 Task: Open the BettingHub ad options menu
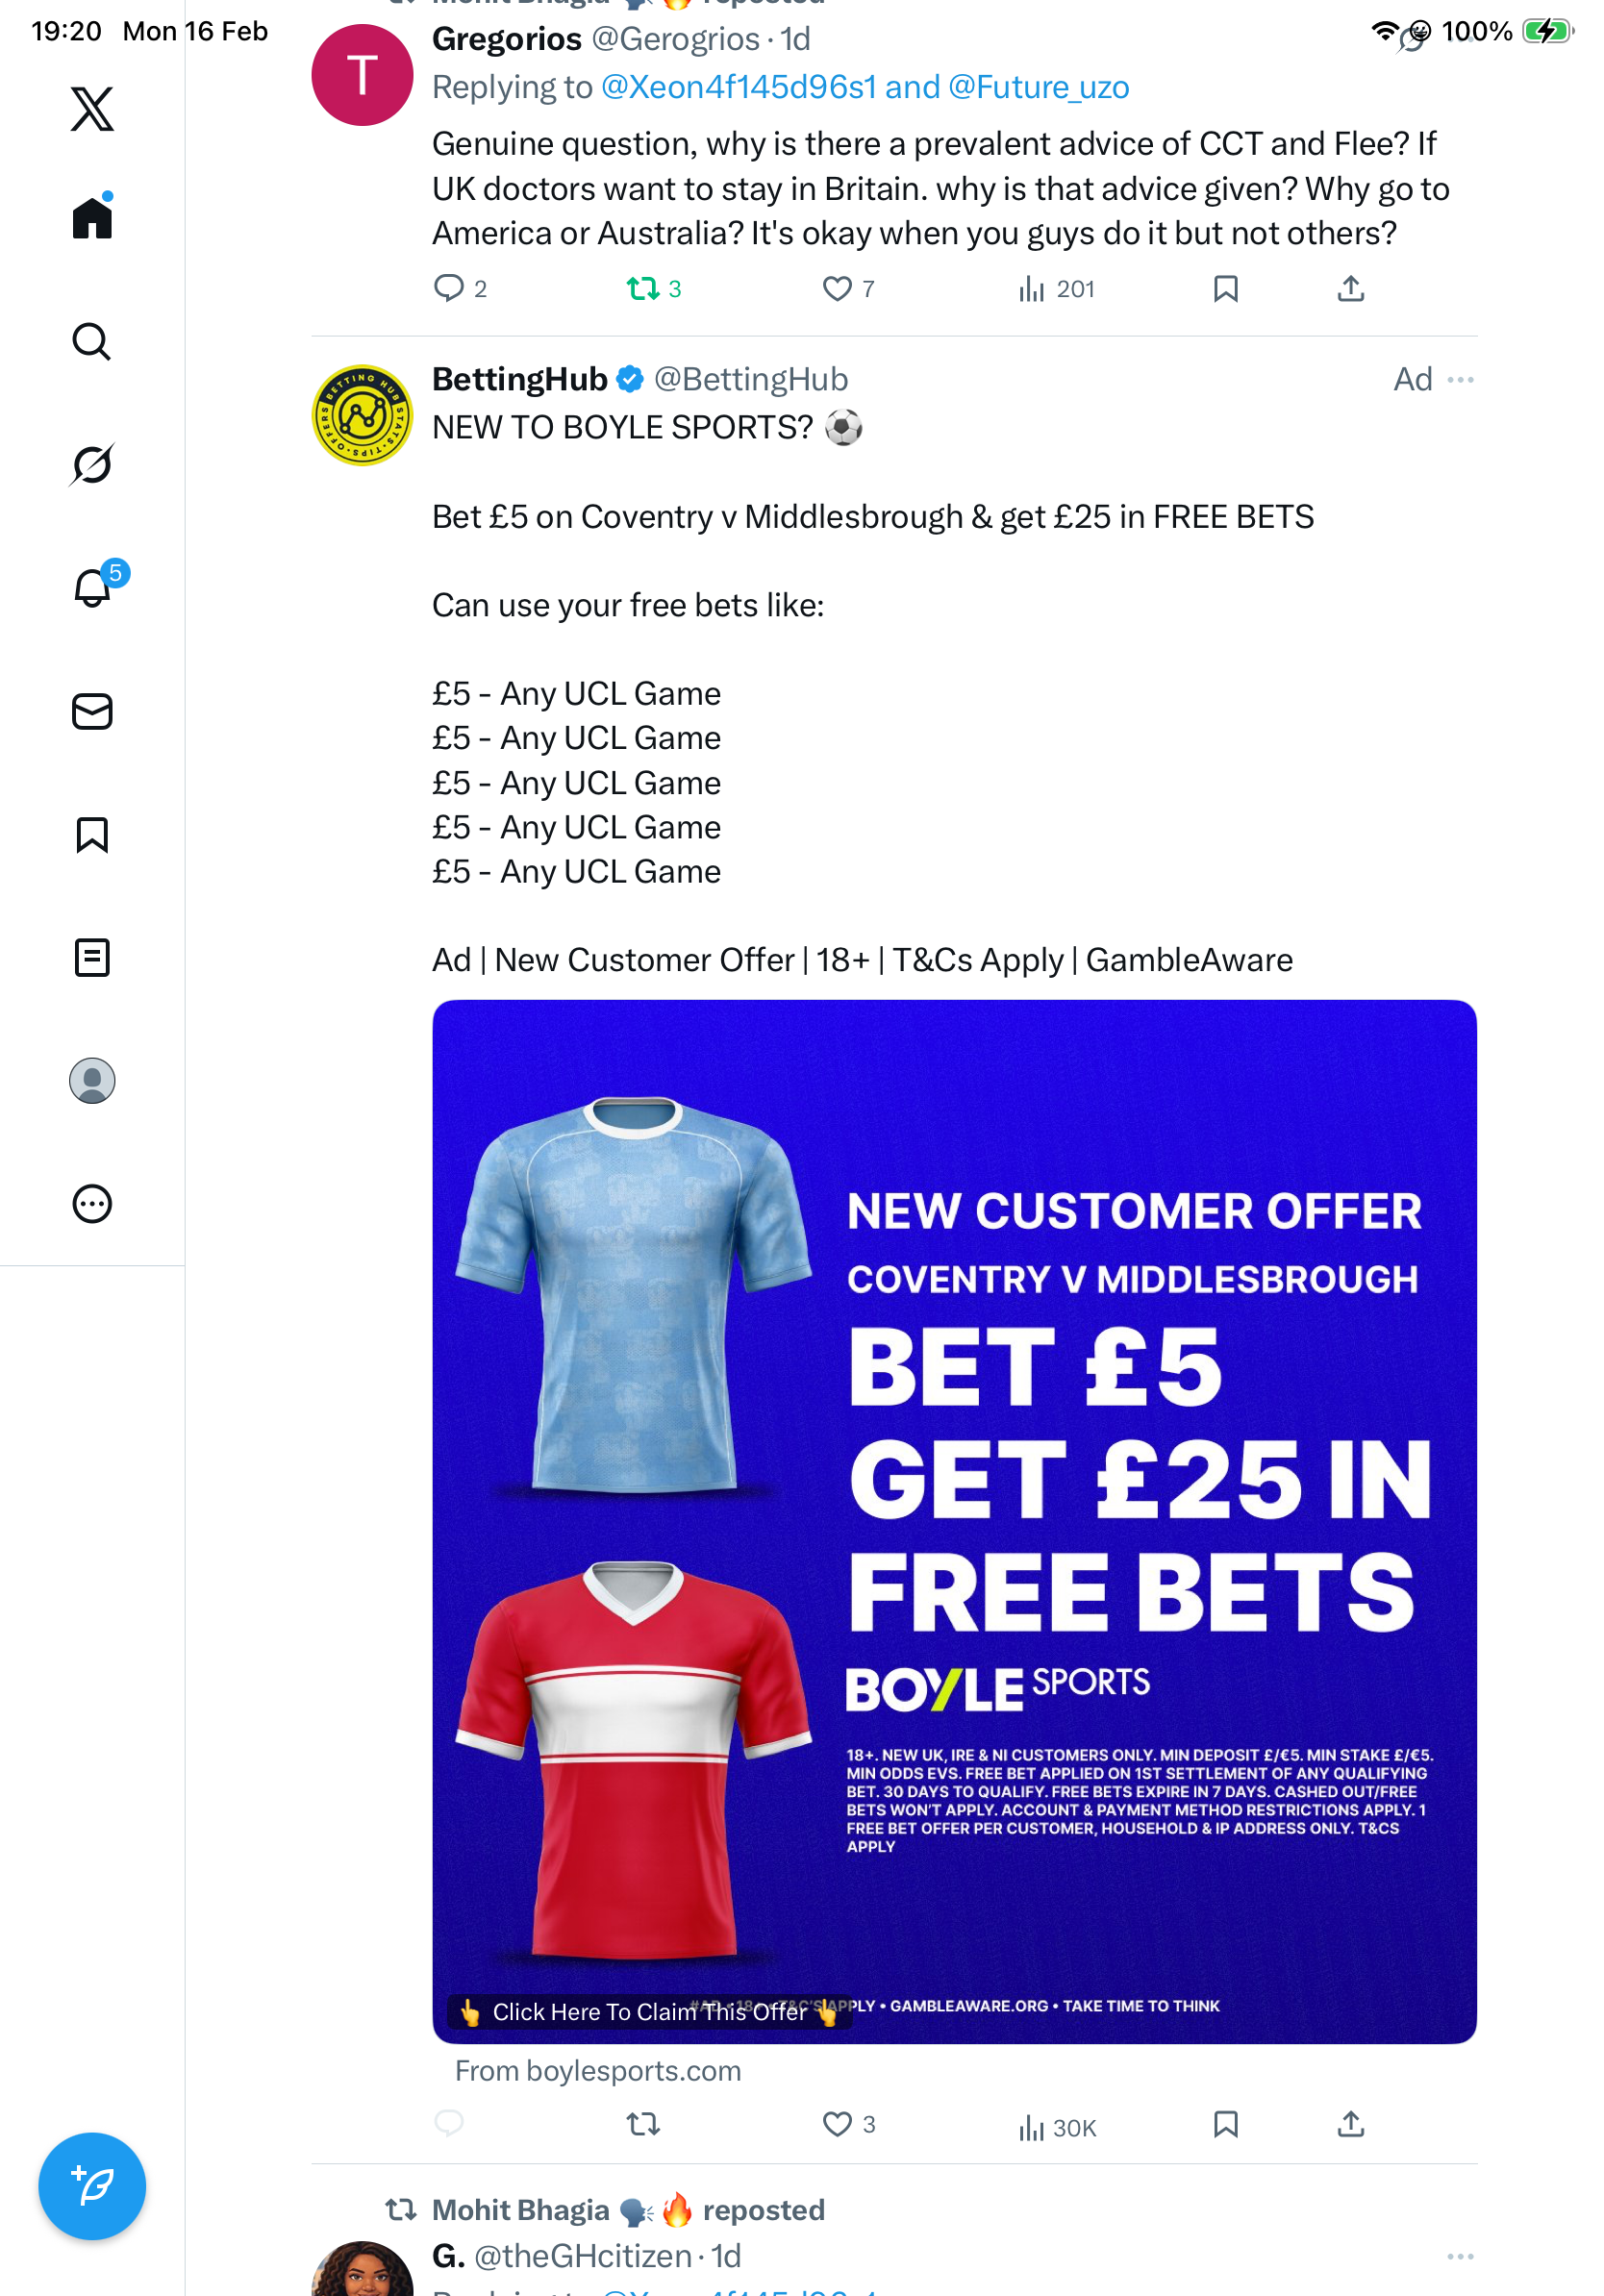tap(1460, 380)
